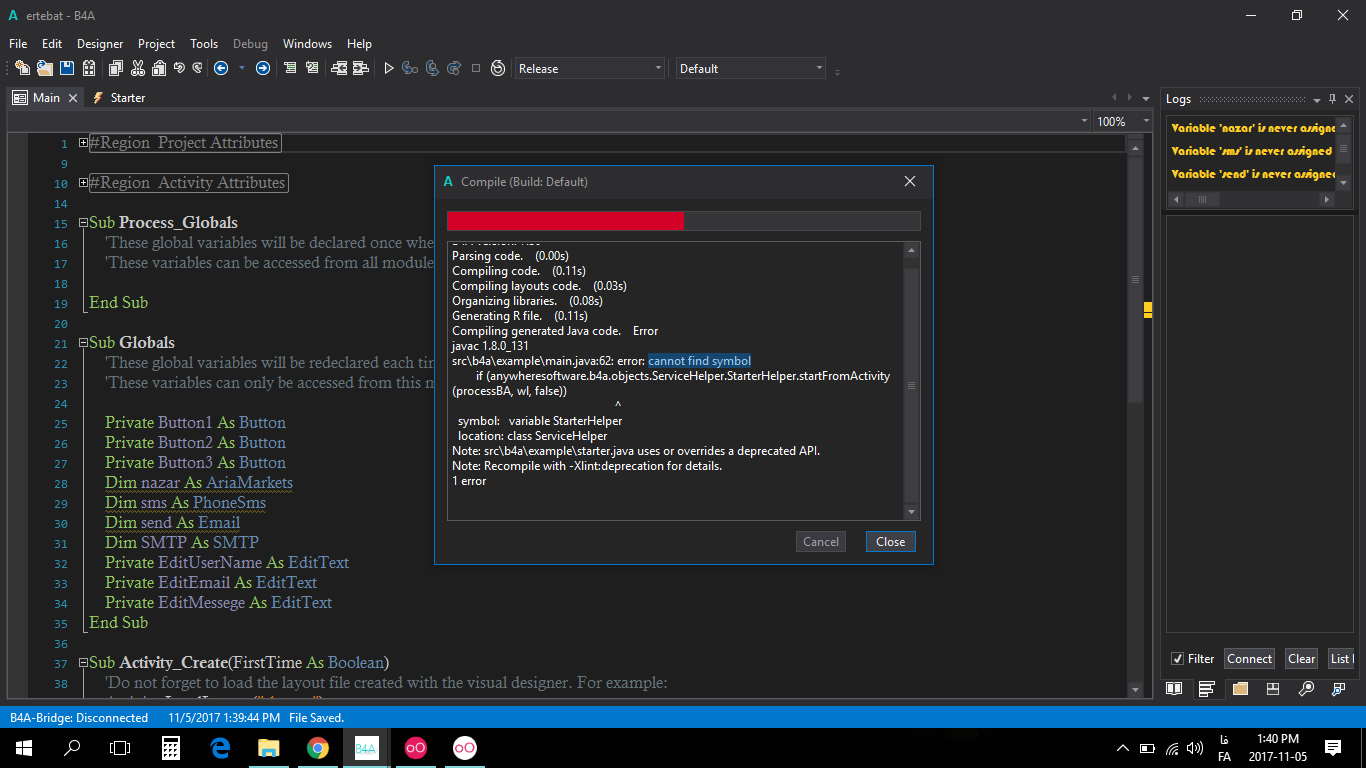The image size is (1366, 768).
Task: Collapse the Sub Globals block
Action: pos(84,343)
